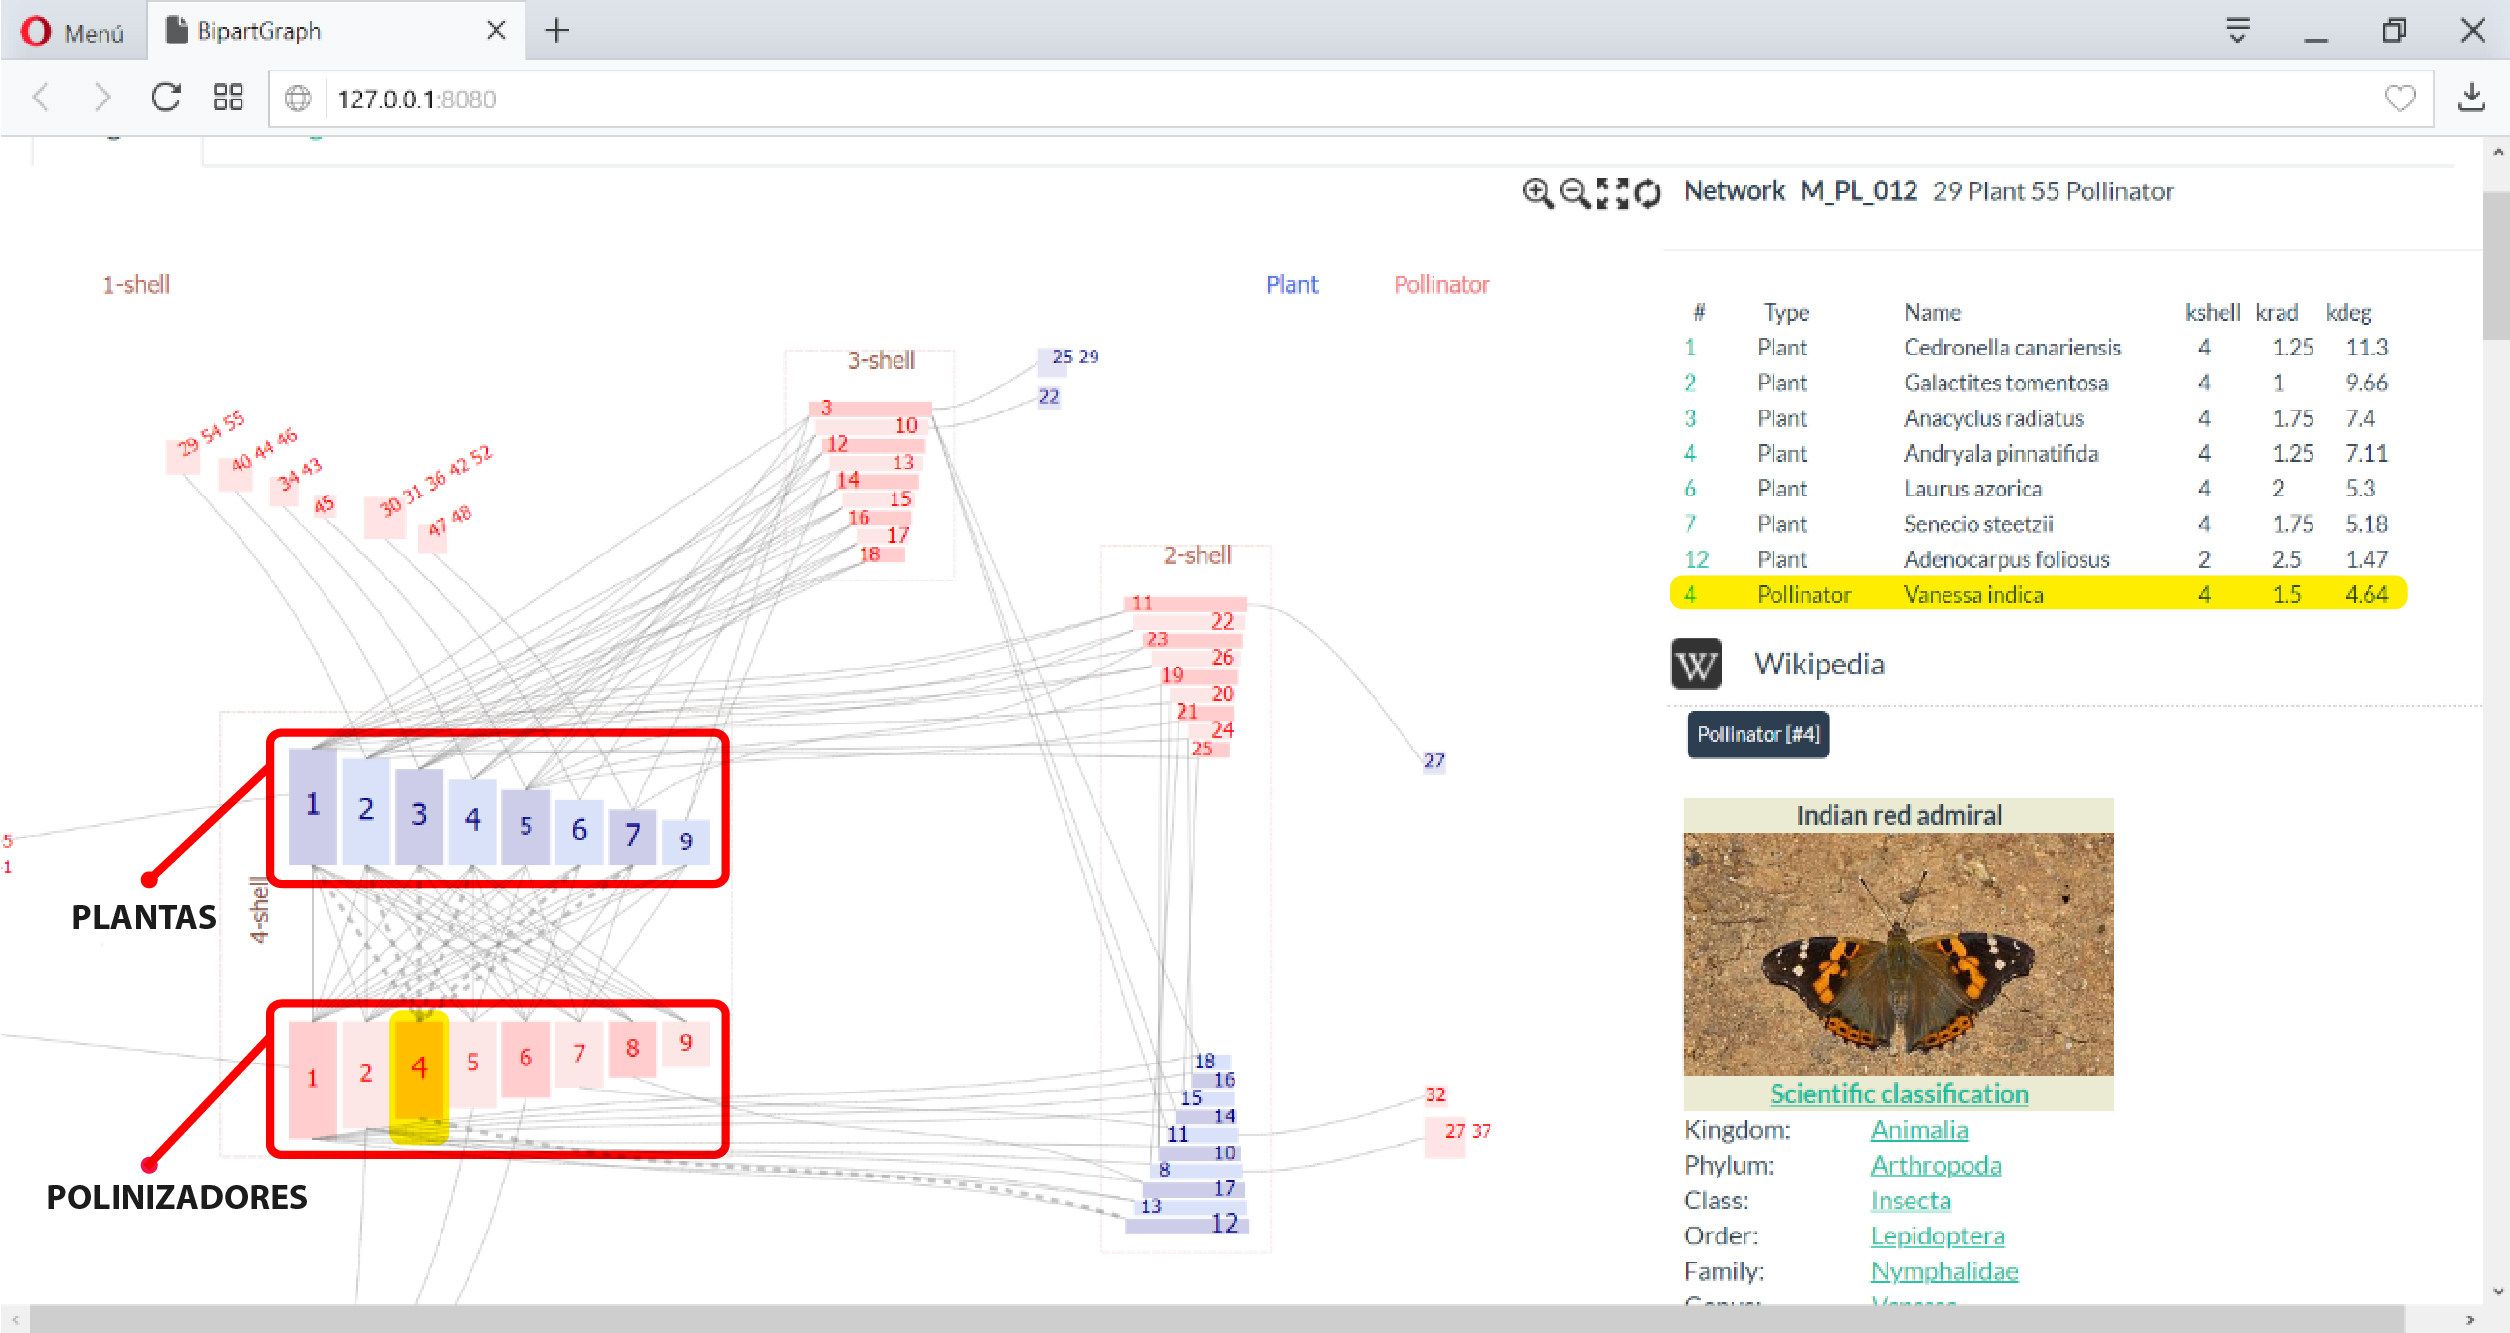Image resolution: width=2510 pixels, height=1333 pixels.
Task: Reload the page in browser toolbar
Action: [166, 98]
